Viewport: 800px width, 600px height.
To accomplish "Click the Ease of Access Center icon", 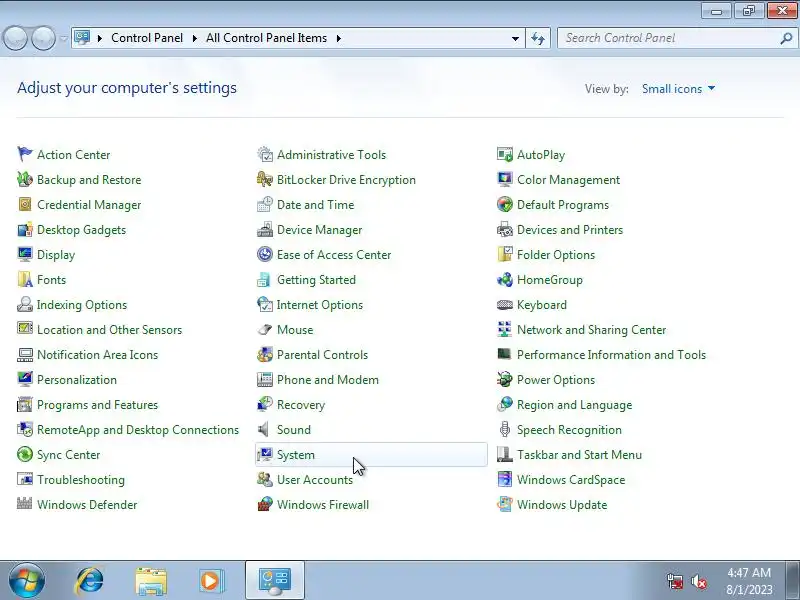I will (265, 254).
